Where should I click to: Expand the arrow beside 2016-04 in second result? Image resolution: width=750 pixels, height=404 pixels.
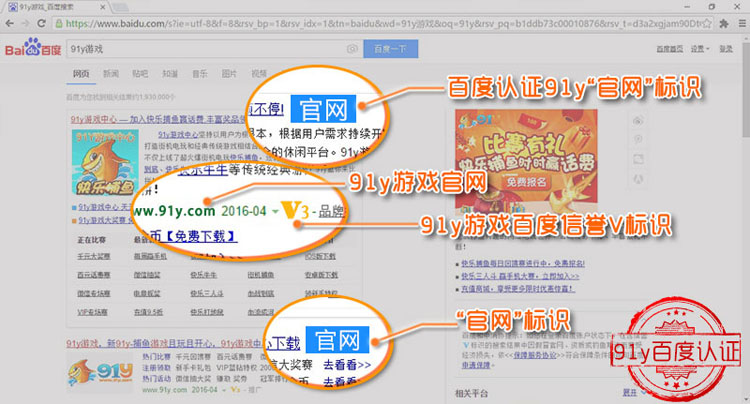click(x=225, y=390)
